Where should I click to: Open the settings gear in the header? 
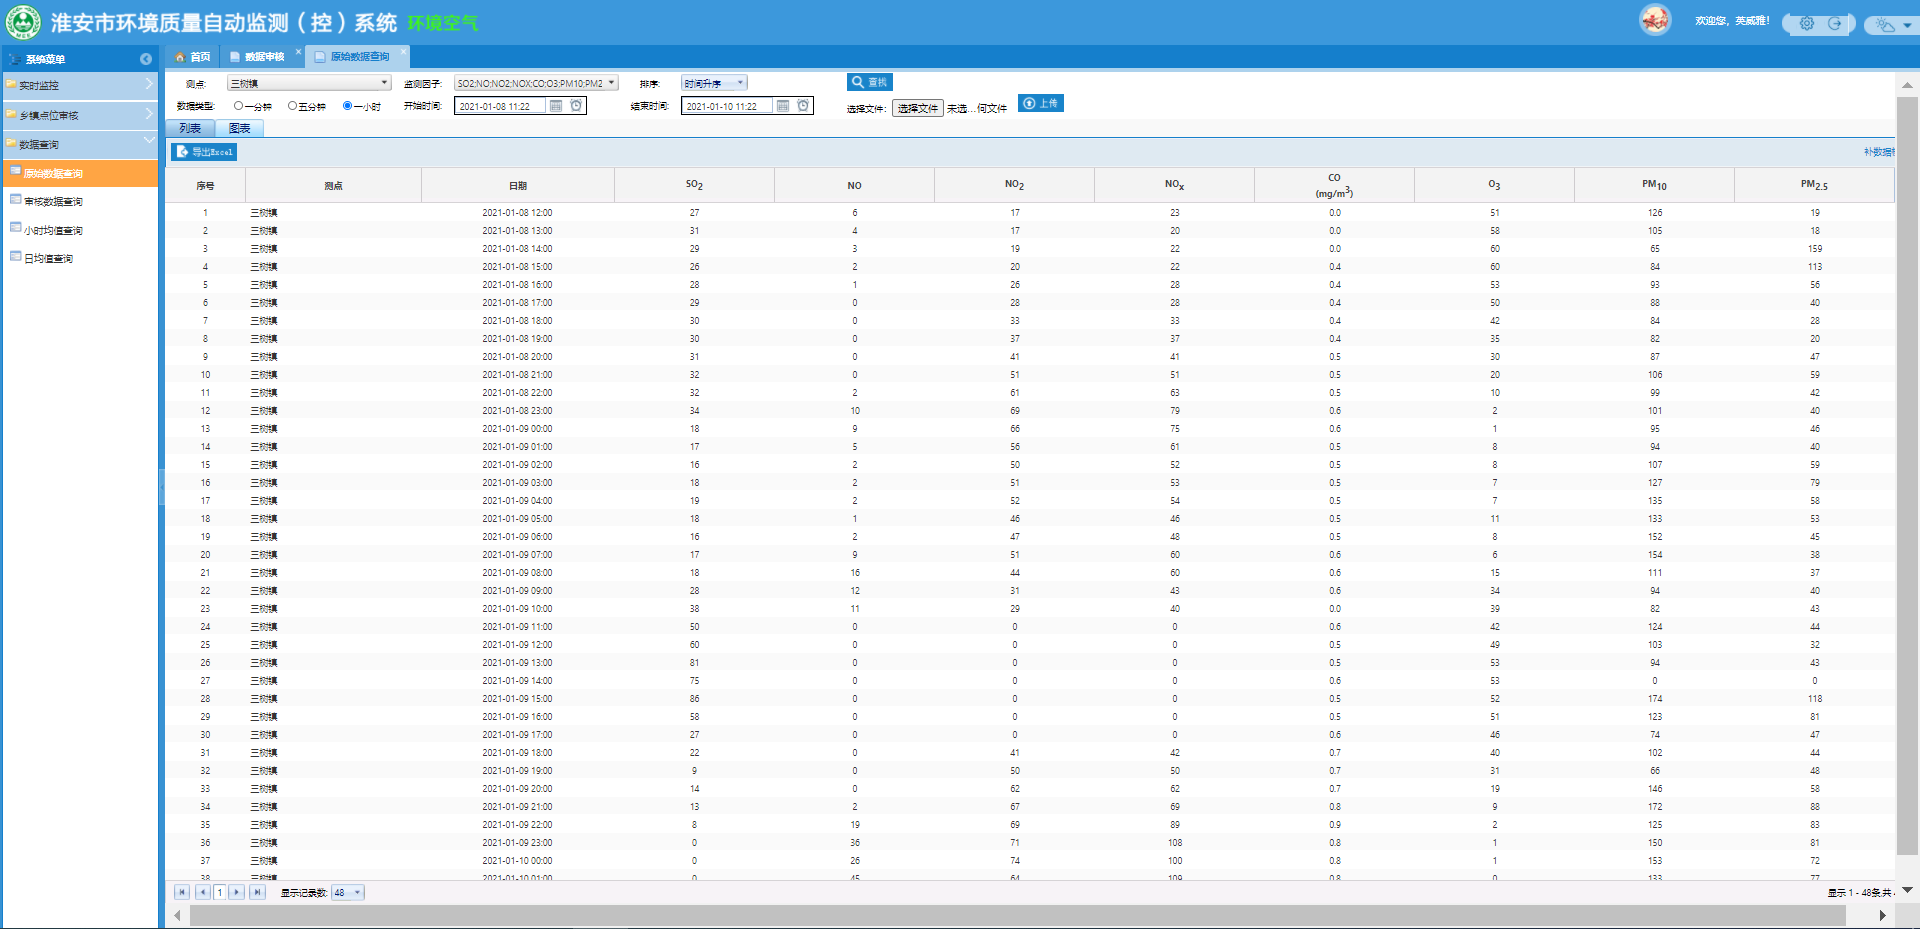click(x=1807, y=24)
